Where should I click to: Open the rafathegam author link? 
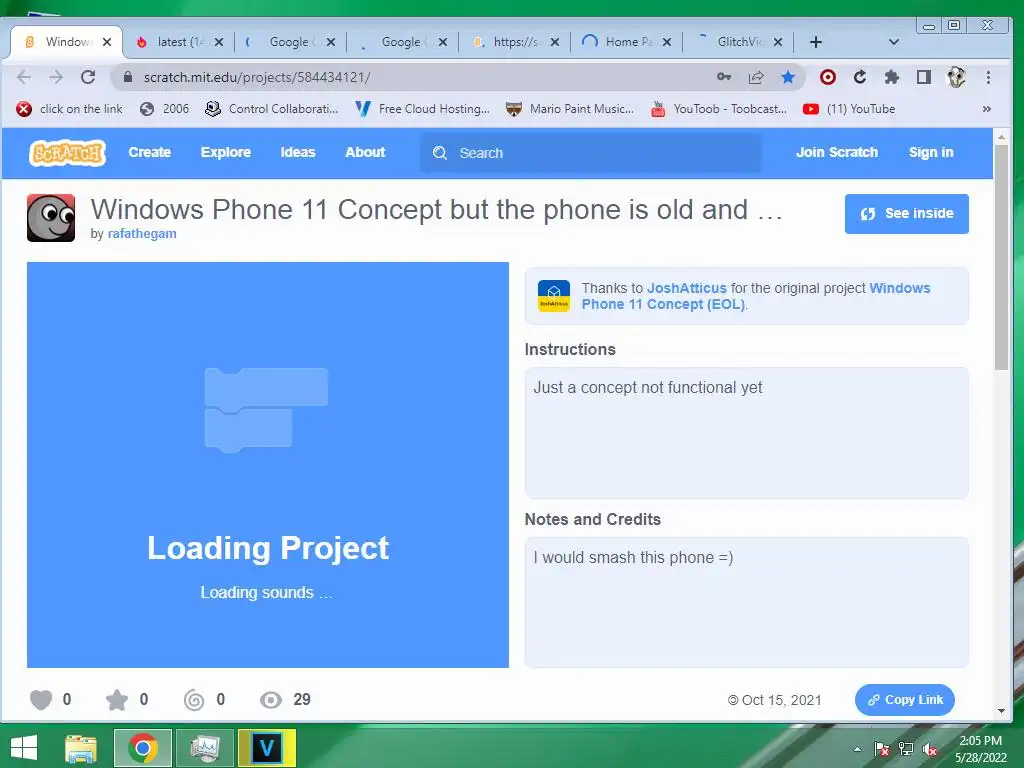pos(142,234)
